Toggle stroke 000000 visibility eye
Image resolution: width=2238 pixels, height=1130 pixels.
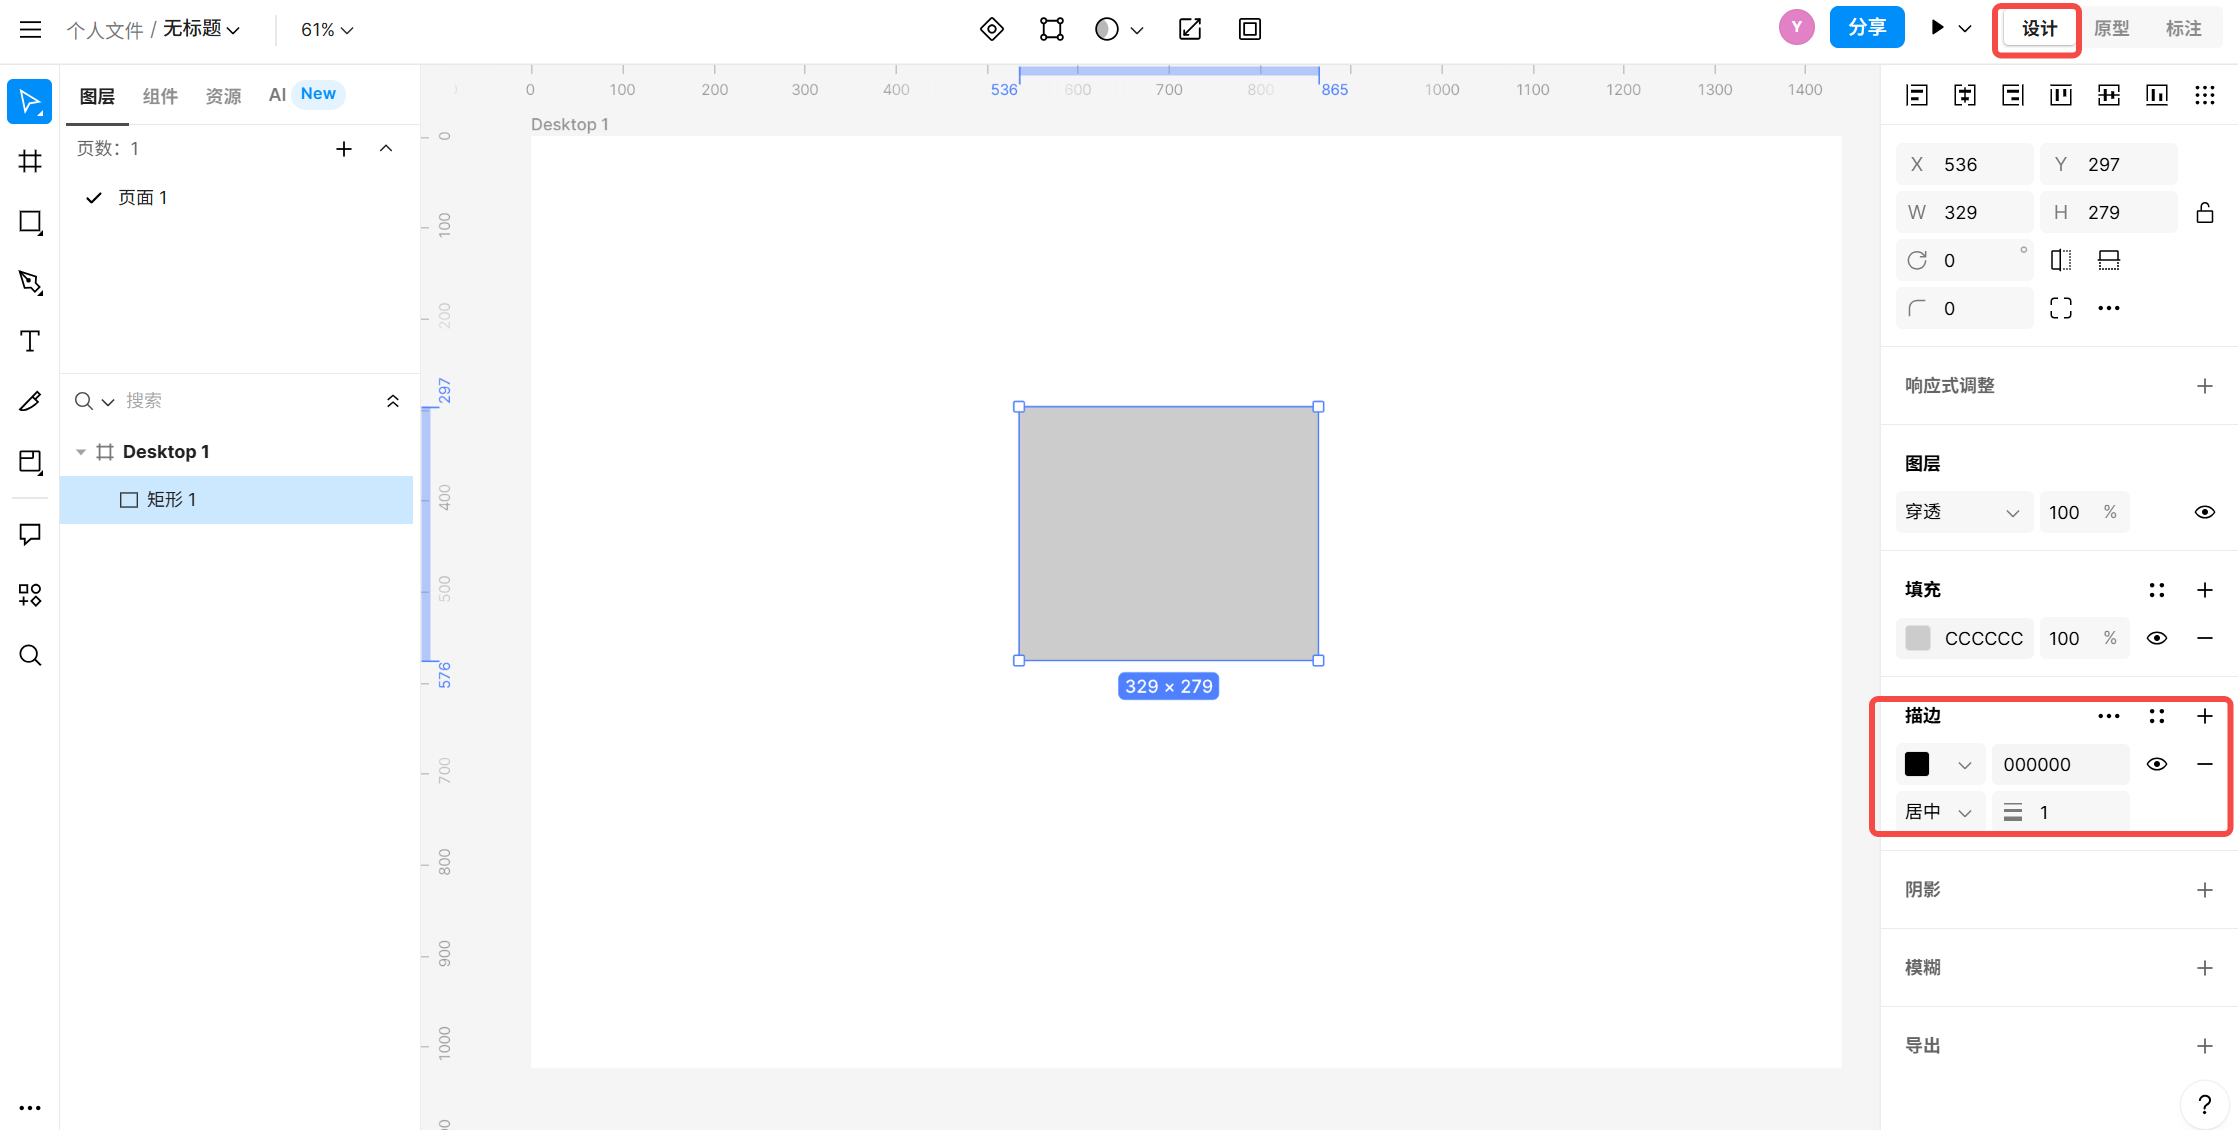pos(2156,764)
